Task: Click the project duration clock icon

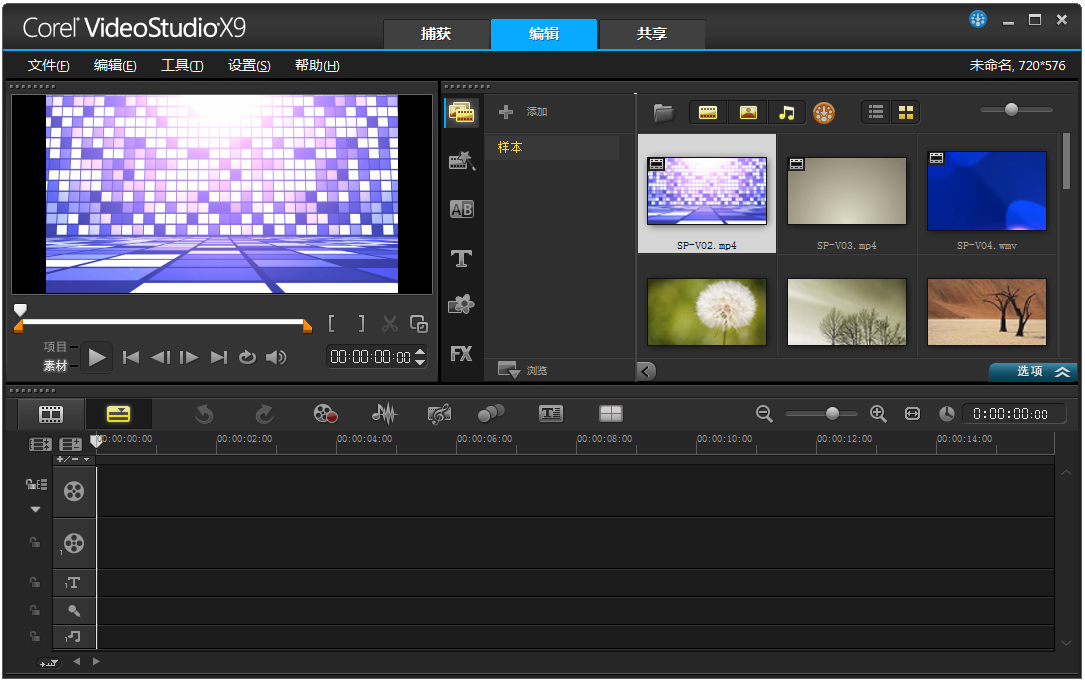Action: pyautogui.click(x=947, y=414)
